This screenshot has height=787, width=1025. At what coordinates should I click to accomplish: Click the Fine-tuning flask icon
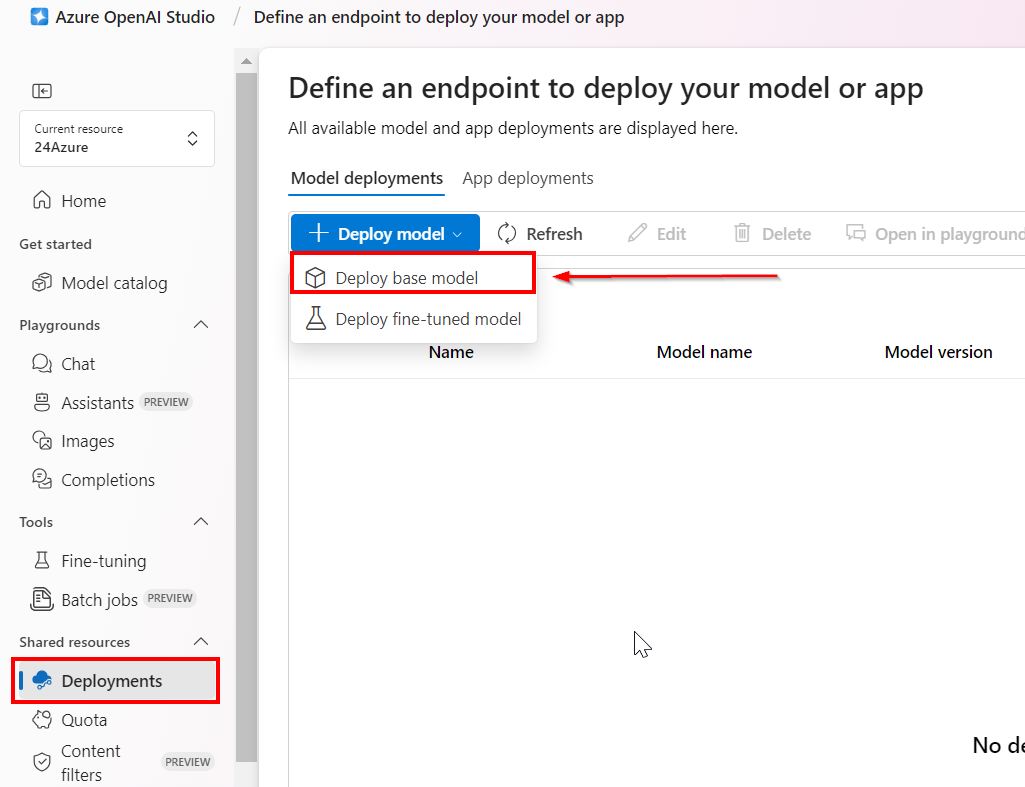[x=42, y=561]
